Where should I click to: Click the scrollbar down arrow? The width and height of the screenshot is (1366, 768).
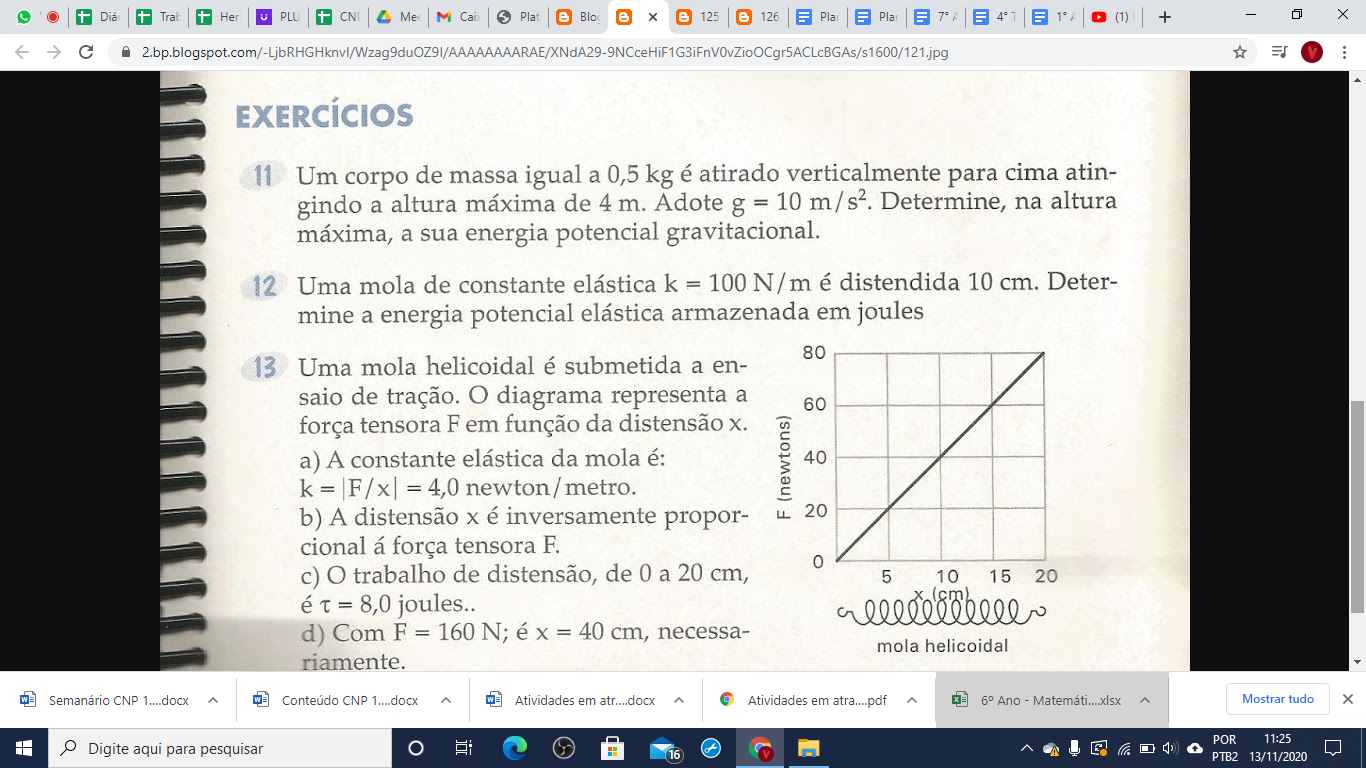tap(1357, 662)
